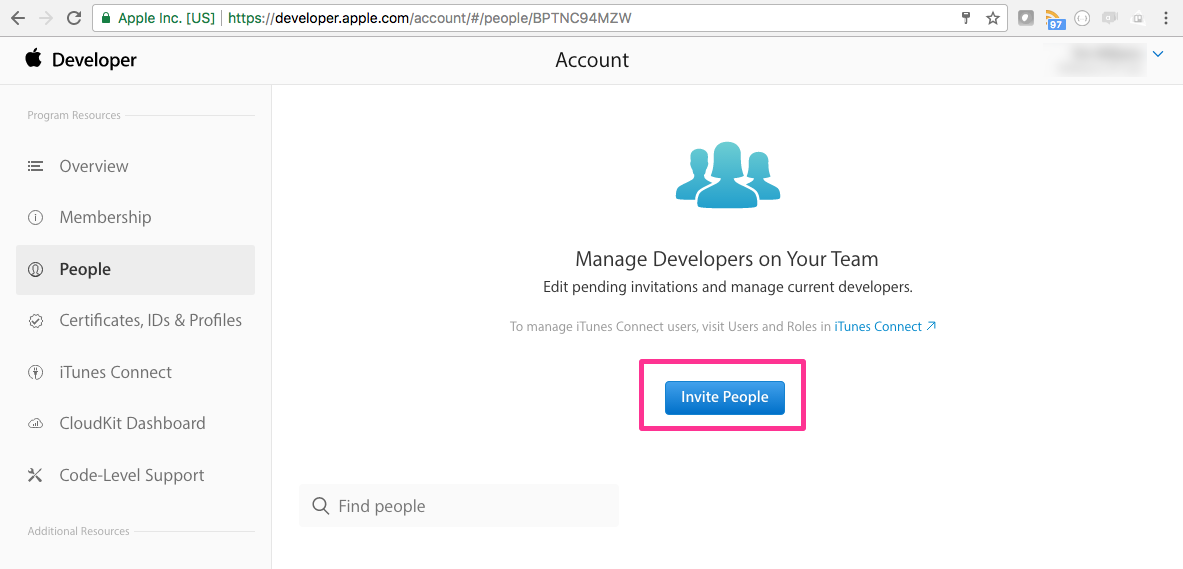
Task: Click the green padlock security icon
Action: click(106, 18)
